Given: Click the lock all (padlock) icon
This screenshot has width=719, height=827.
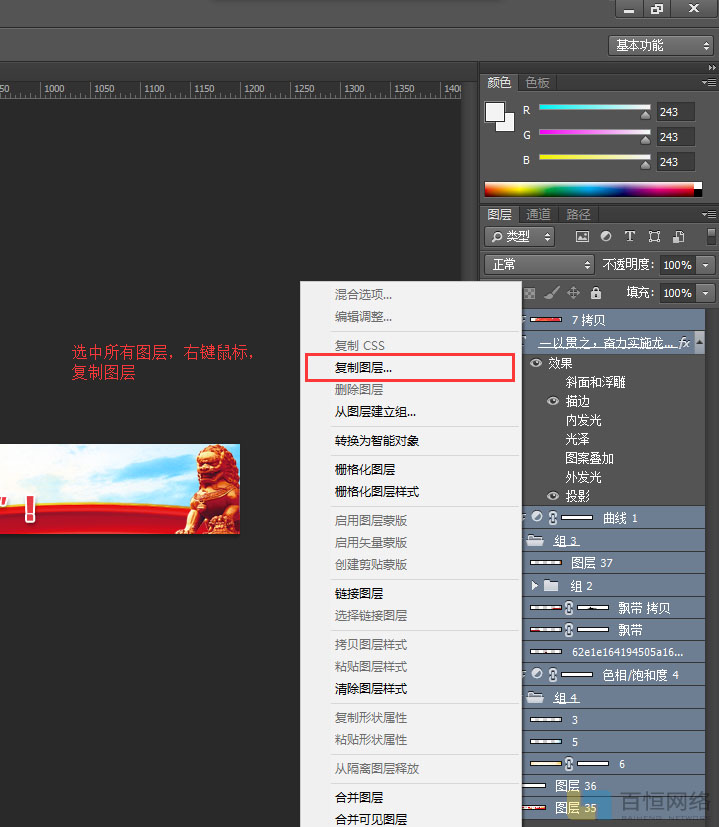Looking at the screenshot, I should point(596,293).
